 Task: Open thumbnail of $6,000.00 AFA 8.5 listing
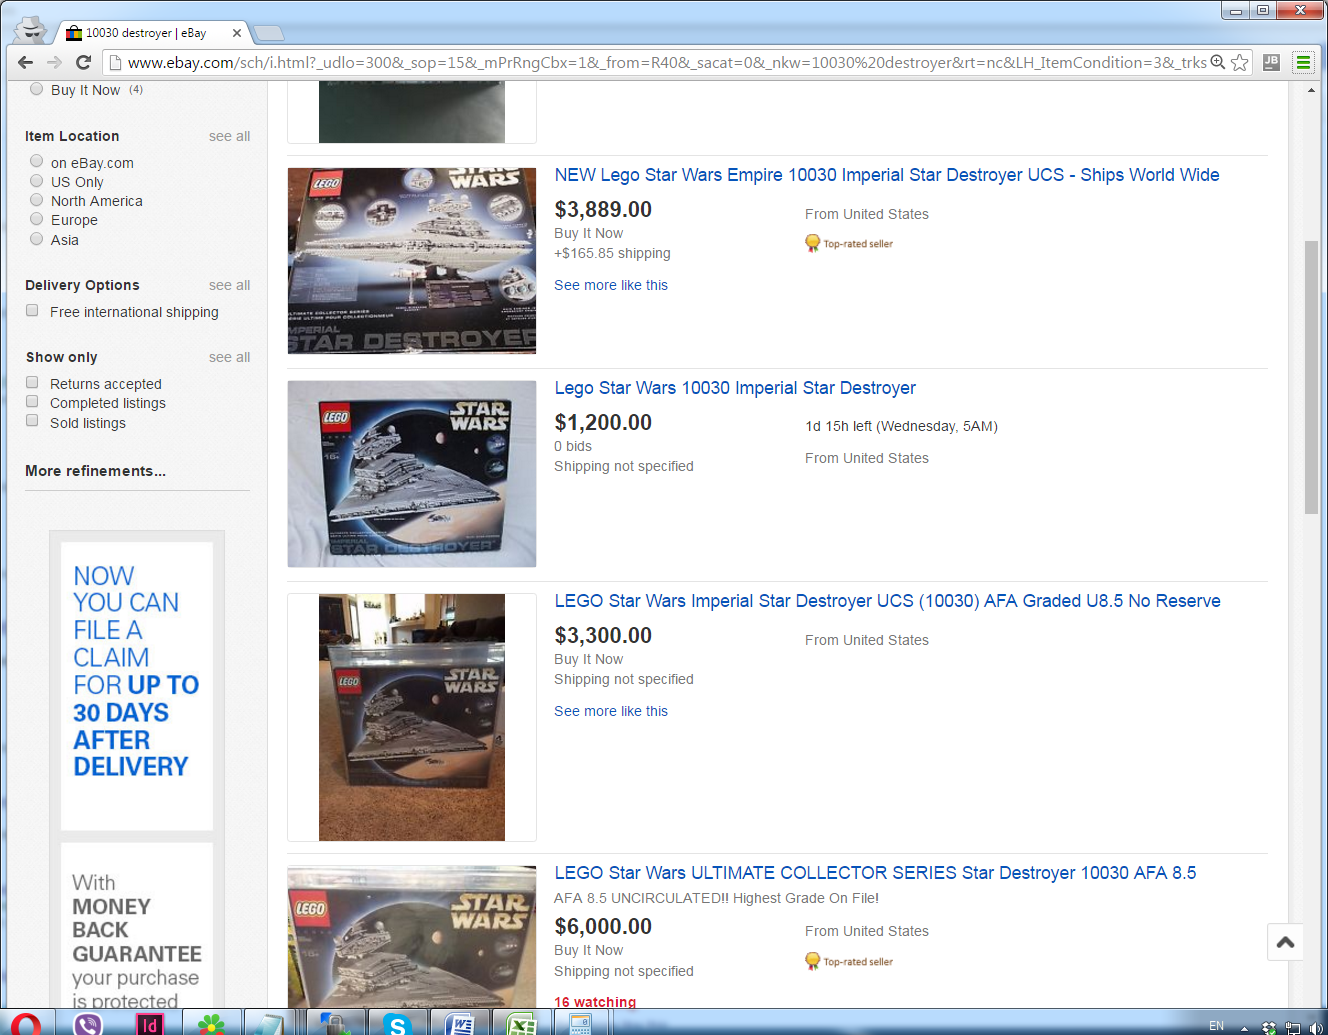coord(412,937)
